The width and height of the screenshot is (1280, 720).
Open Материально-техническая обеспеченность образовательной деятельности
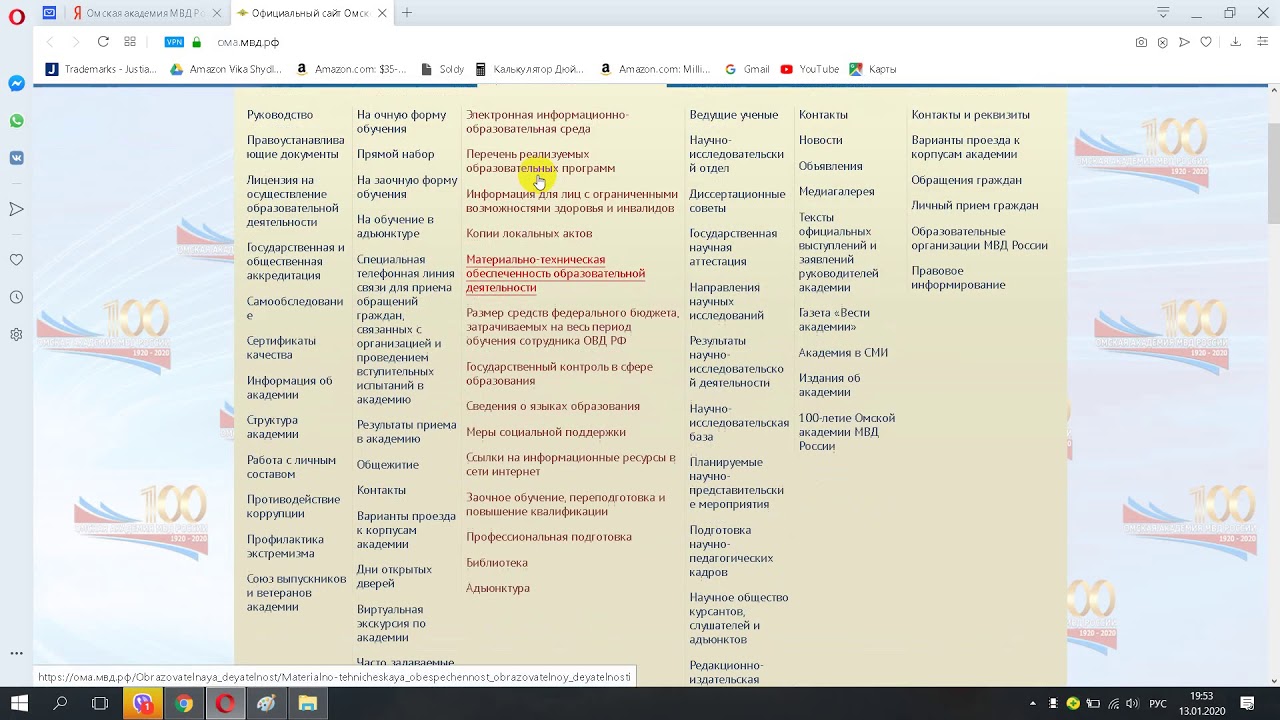[x=555, y=273]
